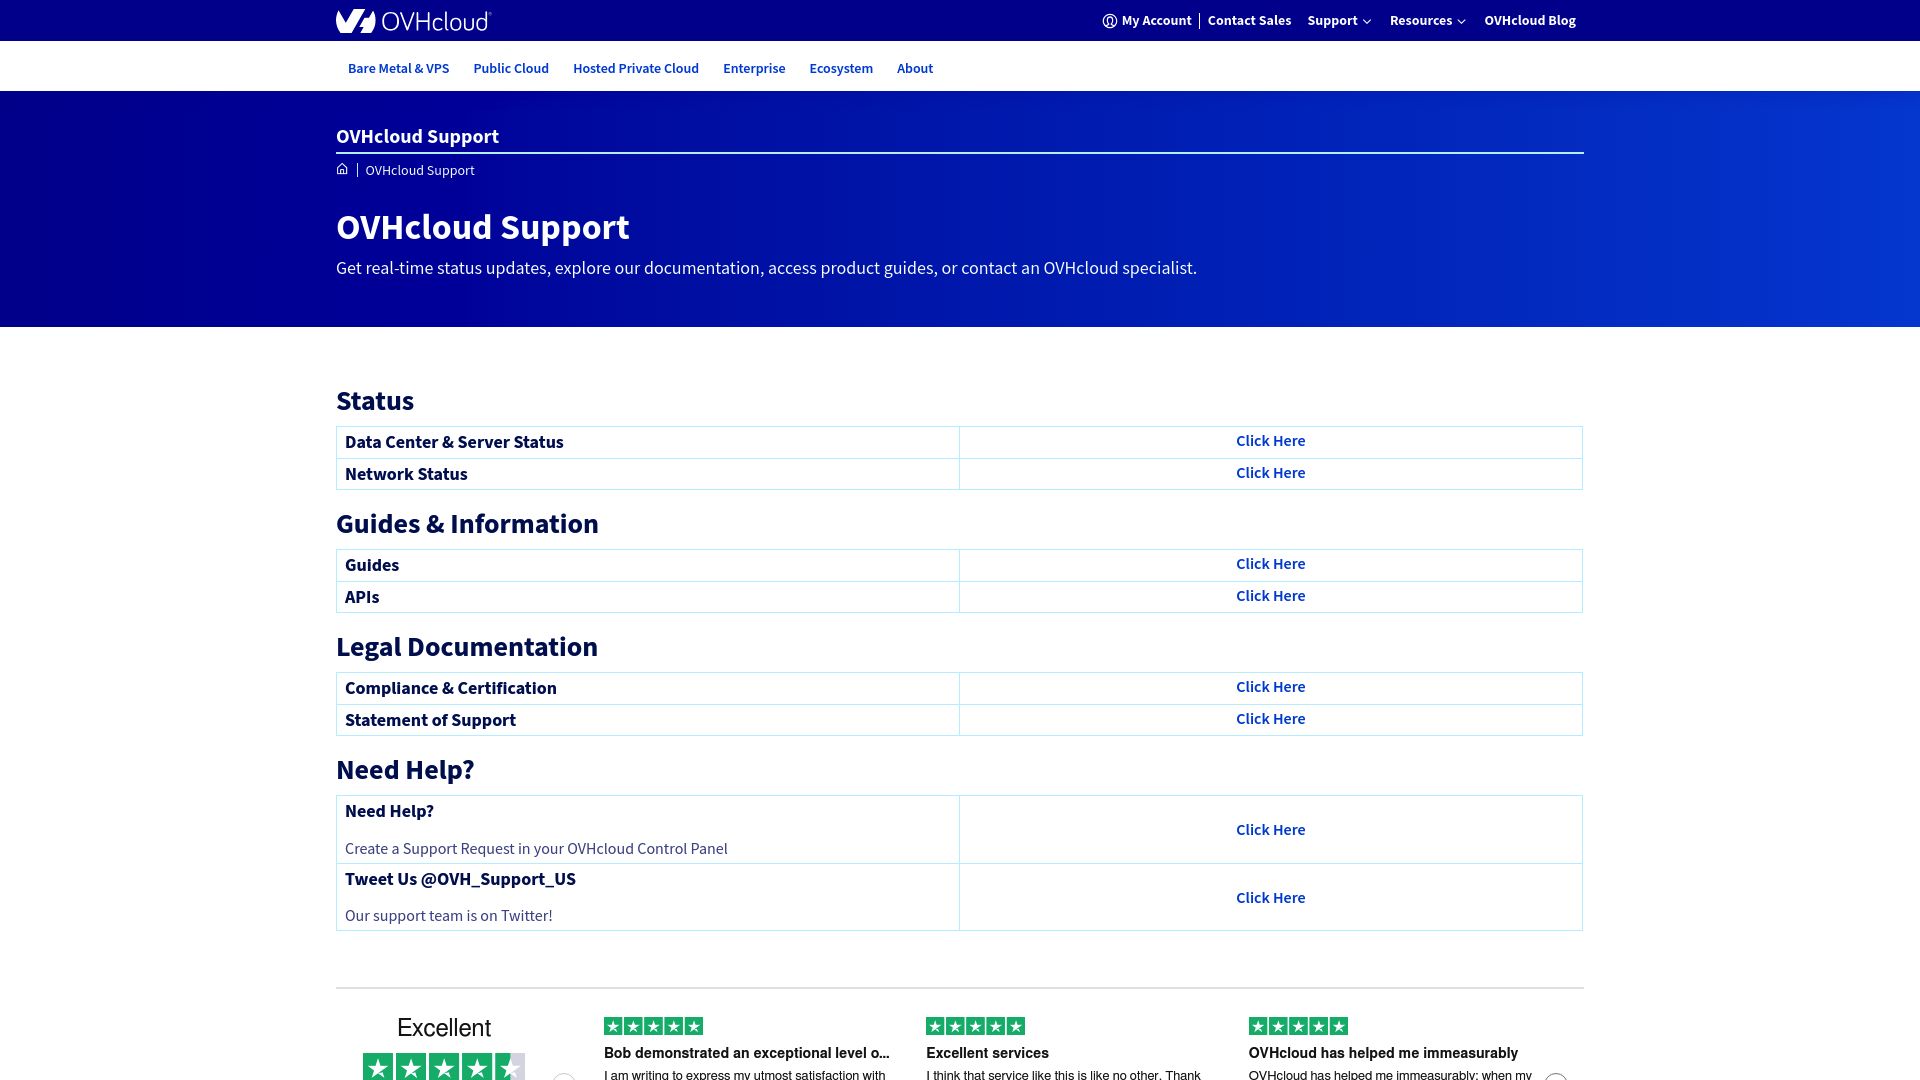Click Contact Sales link
Image resolution: width=1920 pixels, height=1080 pixels.
point(1249,21)
